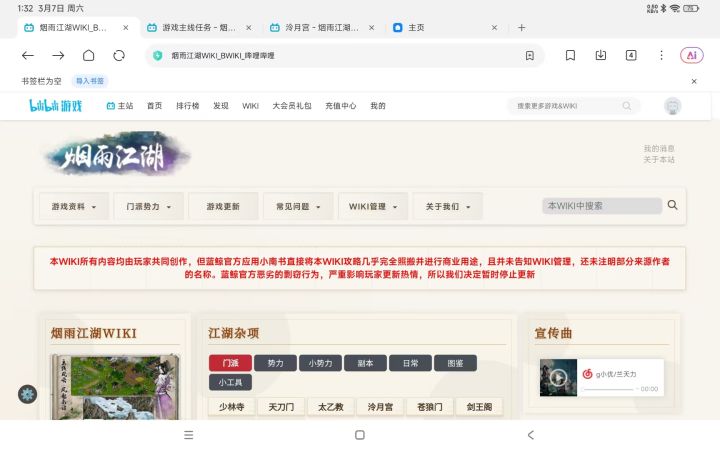Open the bookmarks icon in browser toolbar
This screenshot has width=720, height=450.
click(x=570, y=56)
